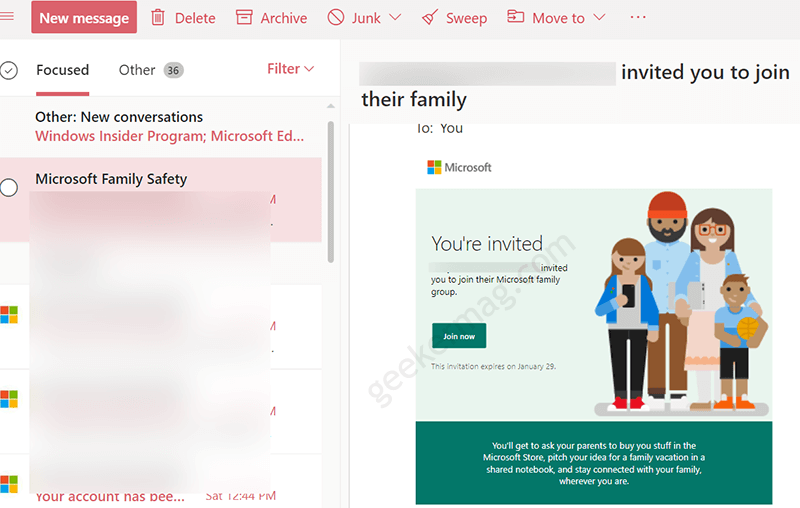This screenshot has height=508, width=800.
Task: Click the 'You're invited' heading
Action: (487, 244)
